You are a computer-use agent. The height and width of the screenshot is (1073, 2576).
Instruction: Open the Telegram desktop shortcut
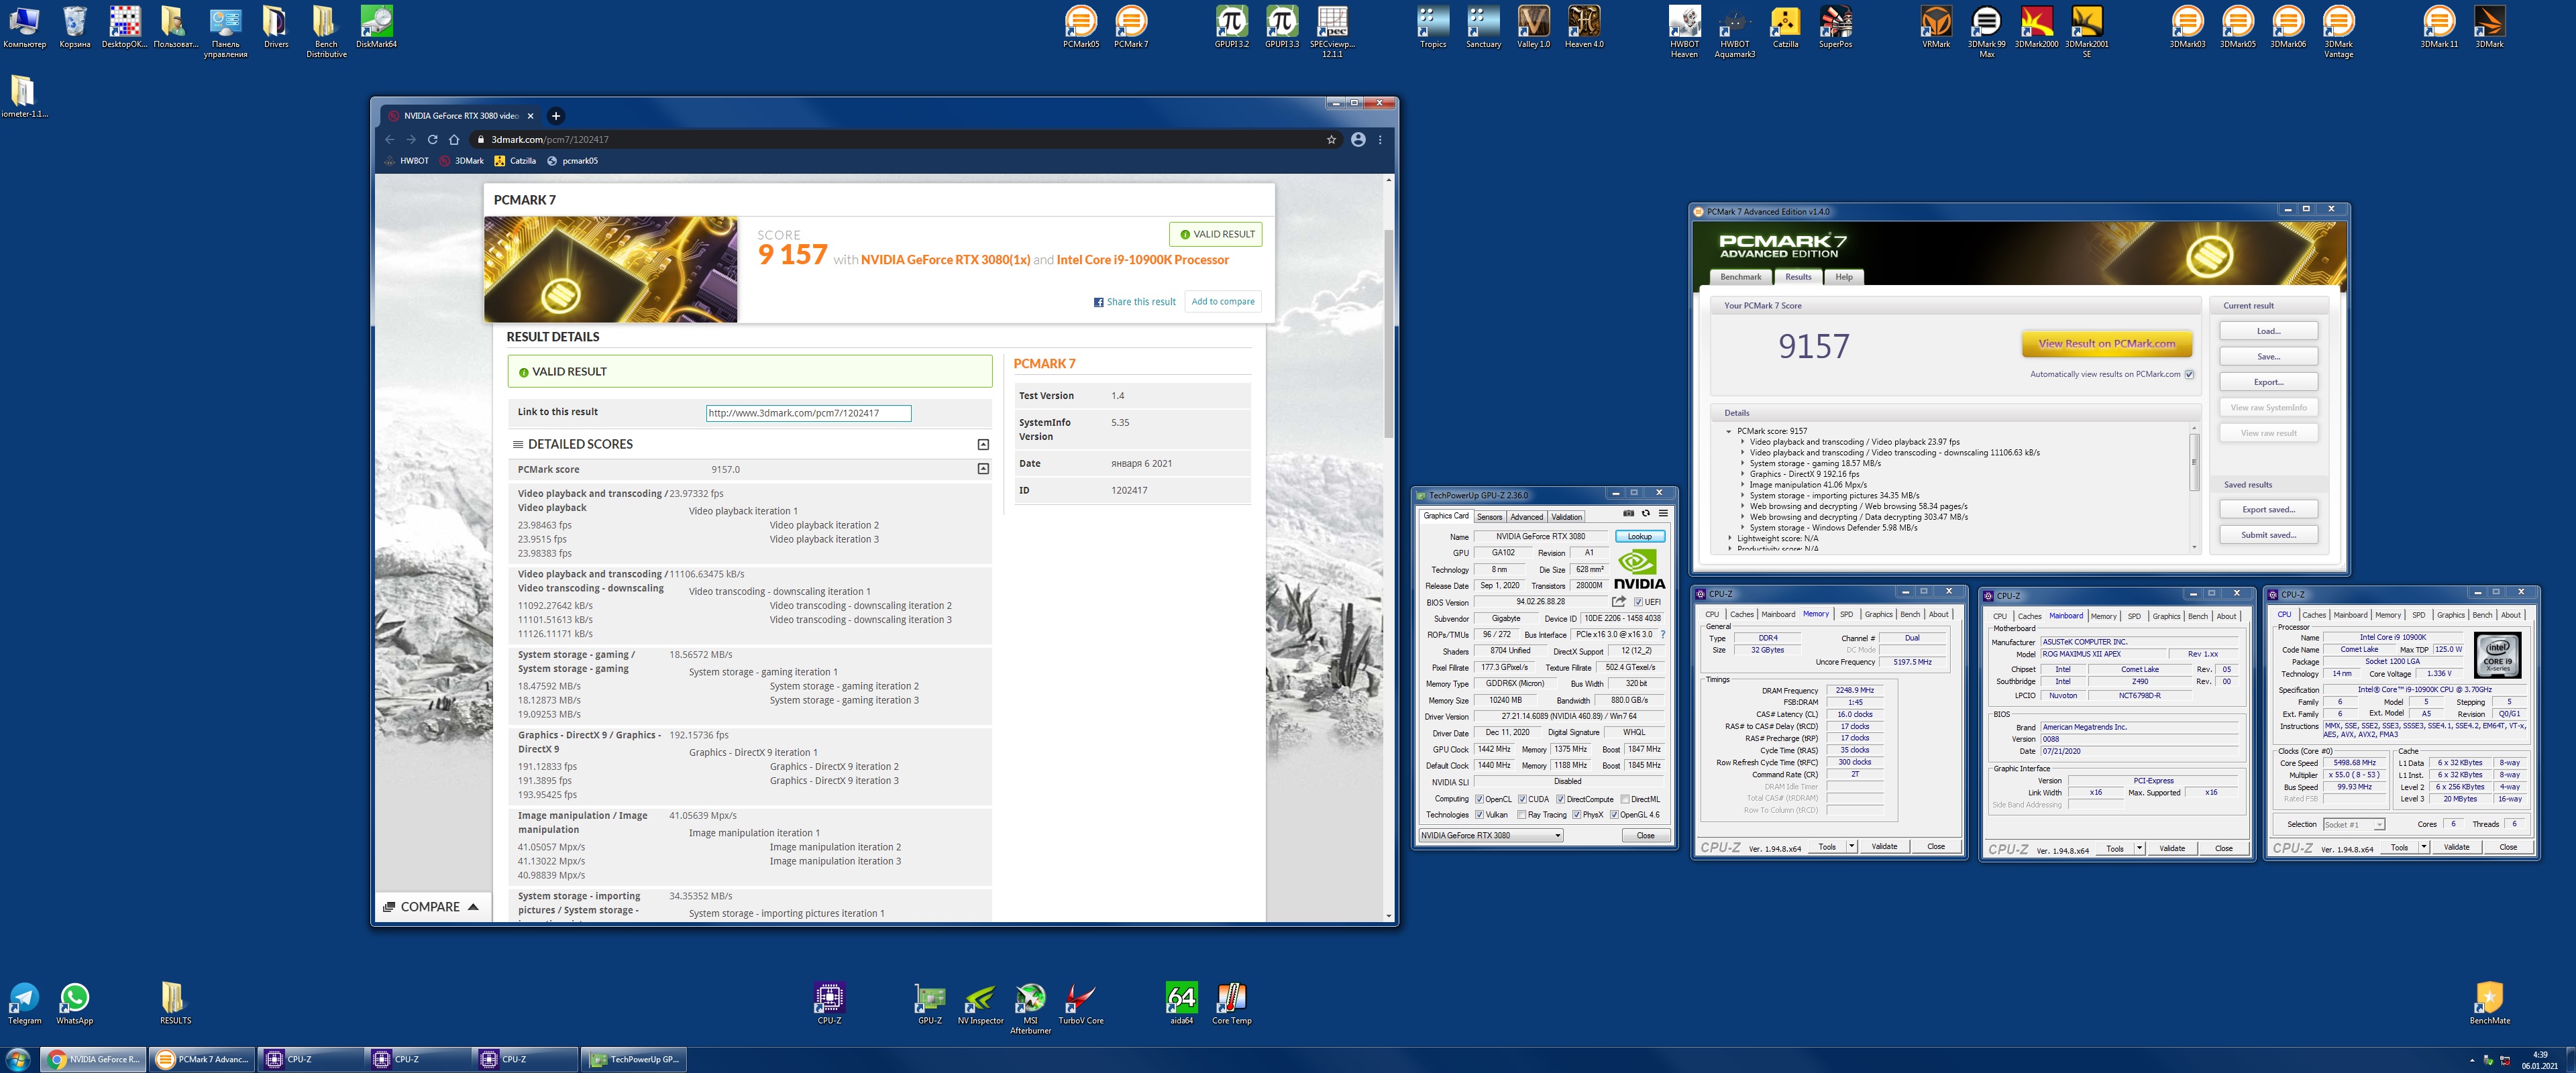pos(24,1004)
